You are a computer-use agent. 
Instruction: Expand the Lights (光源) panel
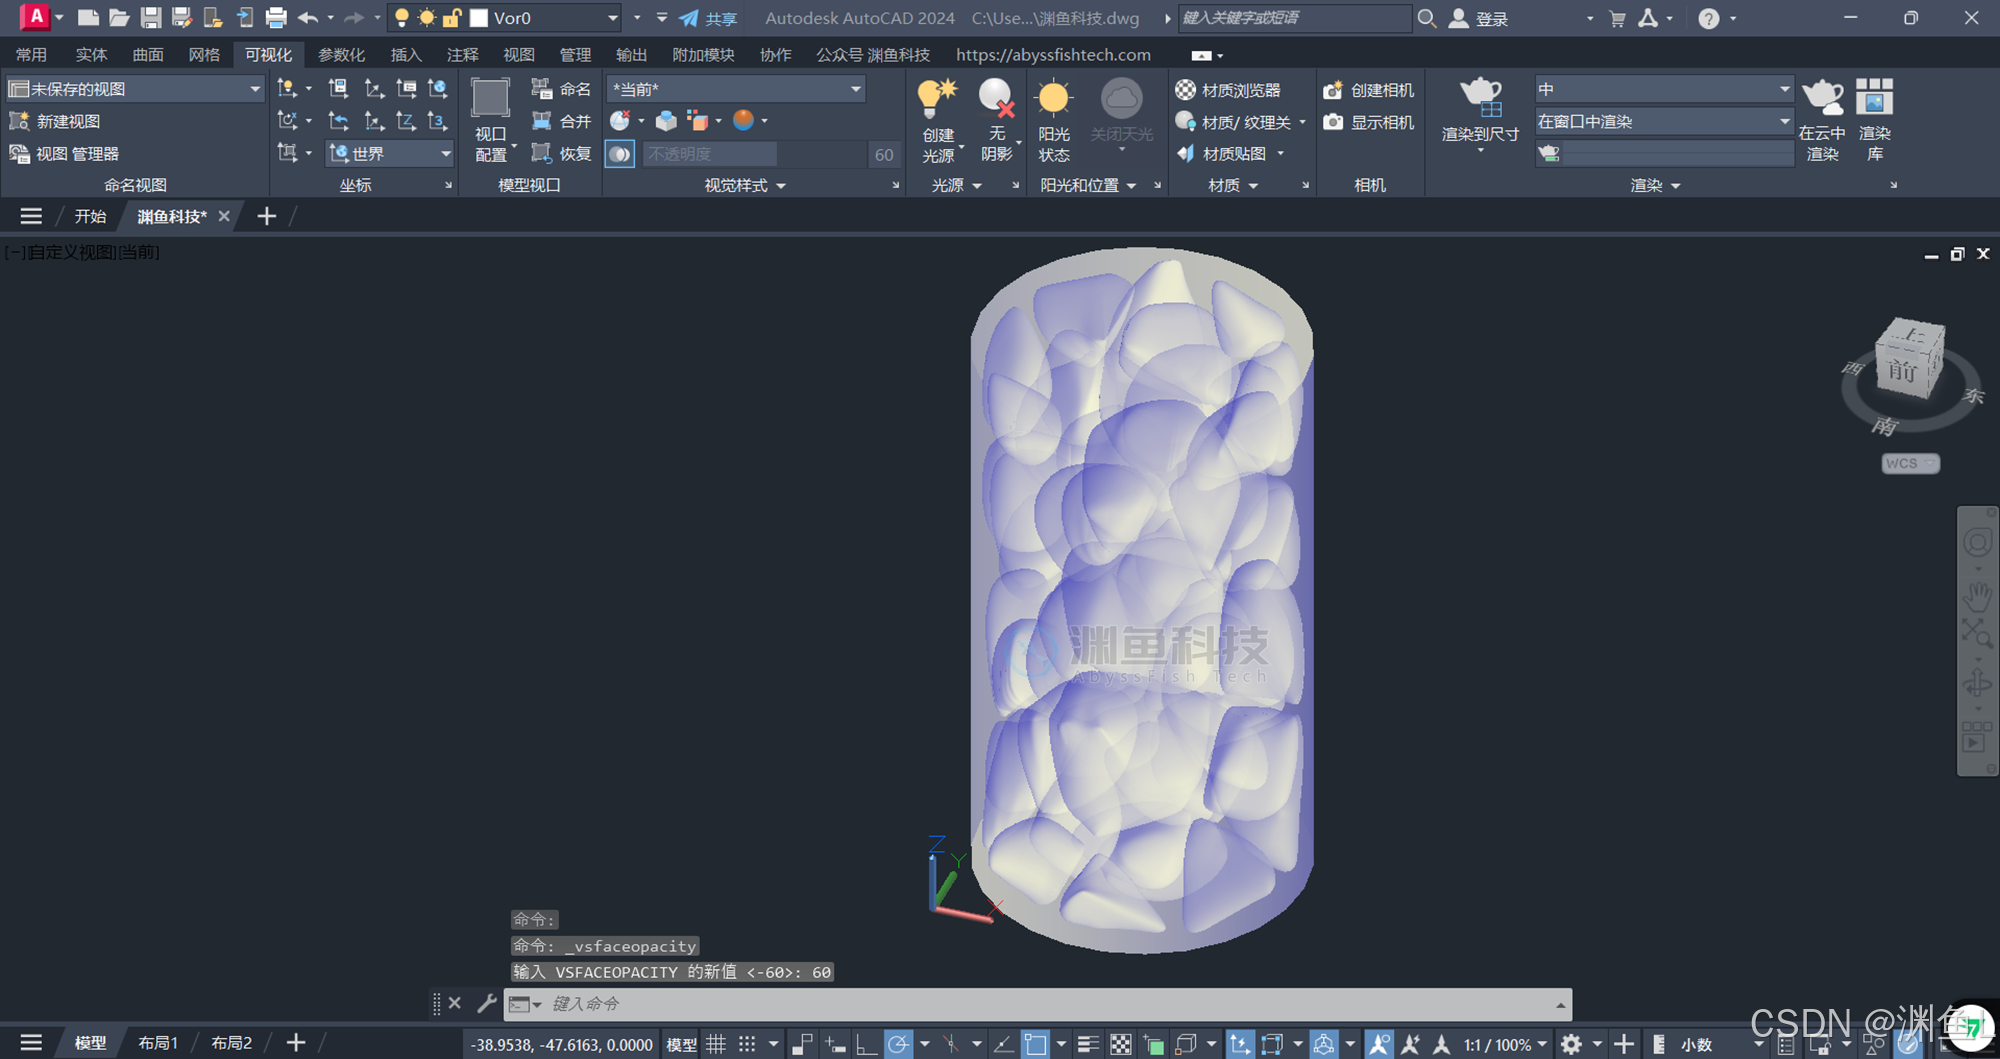coord(956,185)
